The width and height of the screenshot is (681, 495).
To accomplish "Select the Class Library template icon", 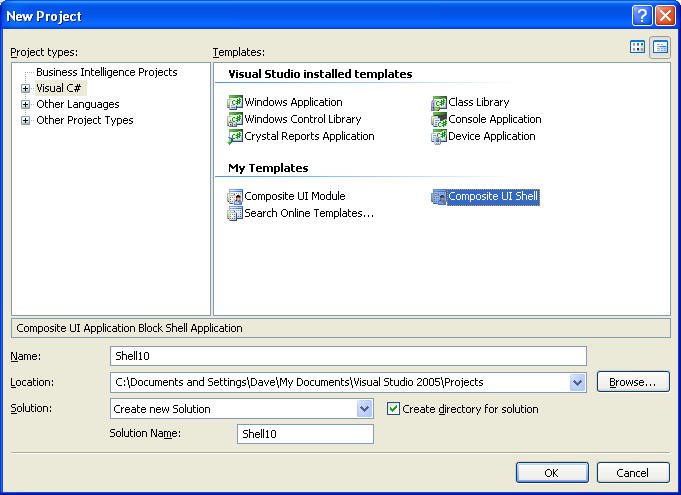I will [x=439, y=102].
